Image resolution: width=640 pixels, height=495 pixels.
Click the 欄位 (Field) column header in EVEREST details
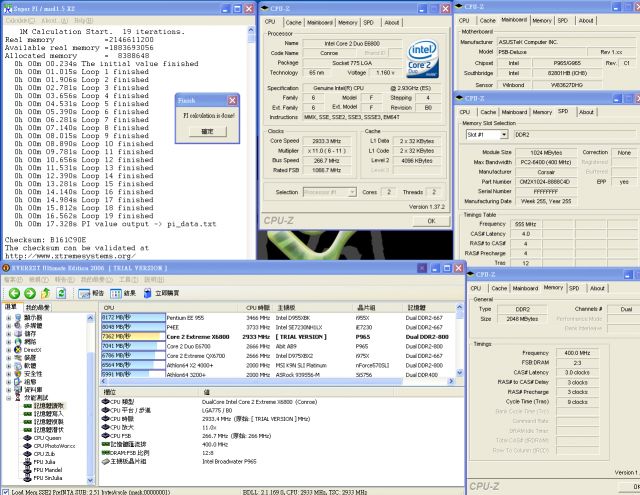click(x=149, y=392)
